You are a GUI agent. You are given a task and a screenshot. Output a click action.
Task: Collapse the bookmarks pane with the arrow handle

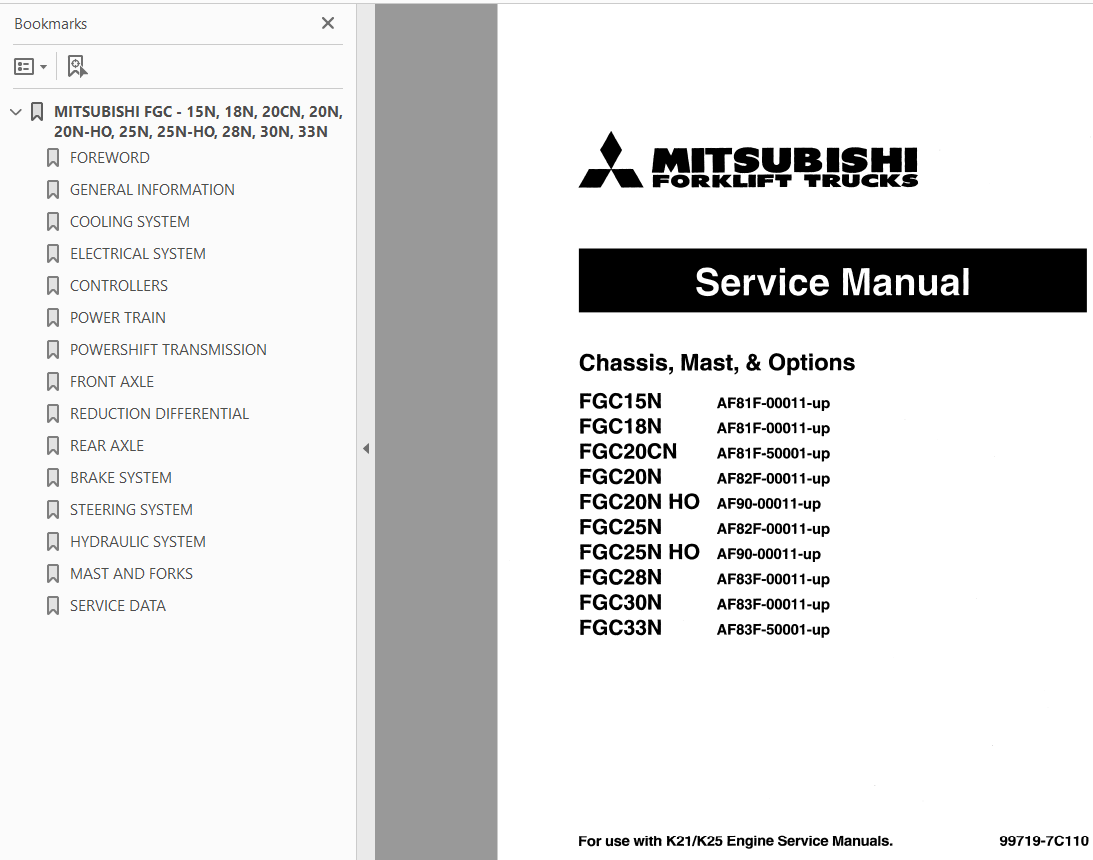coord(366,449)
